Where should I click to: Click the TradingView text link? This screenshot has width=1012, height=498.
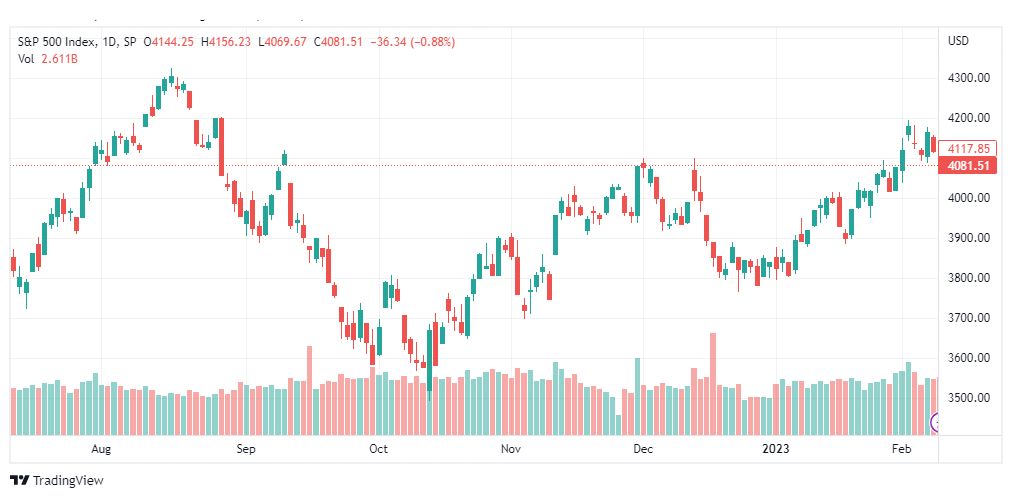tap(68, 481)
